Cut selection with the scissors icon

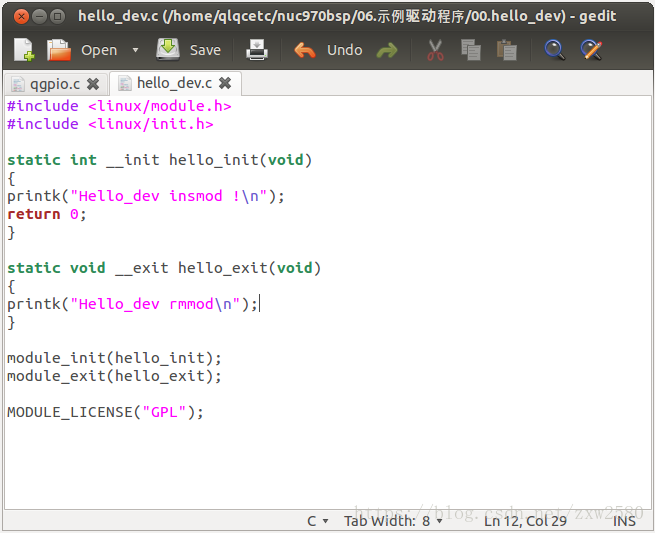pos(435,50)
